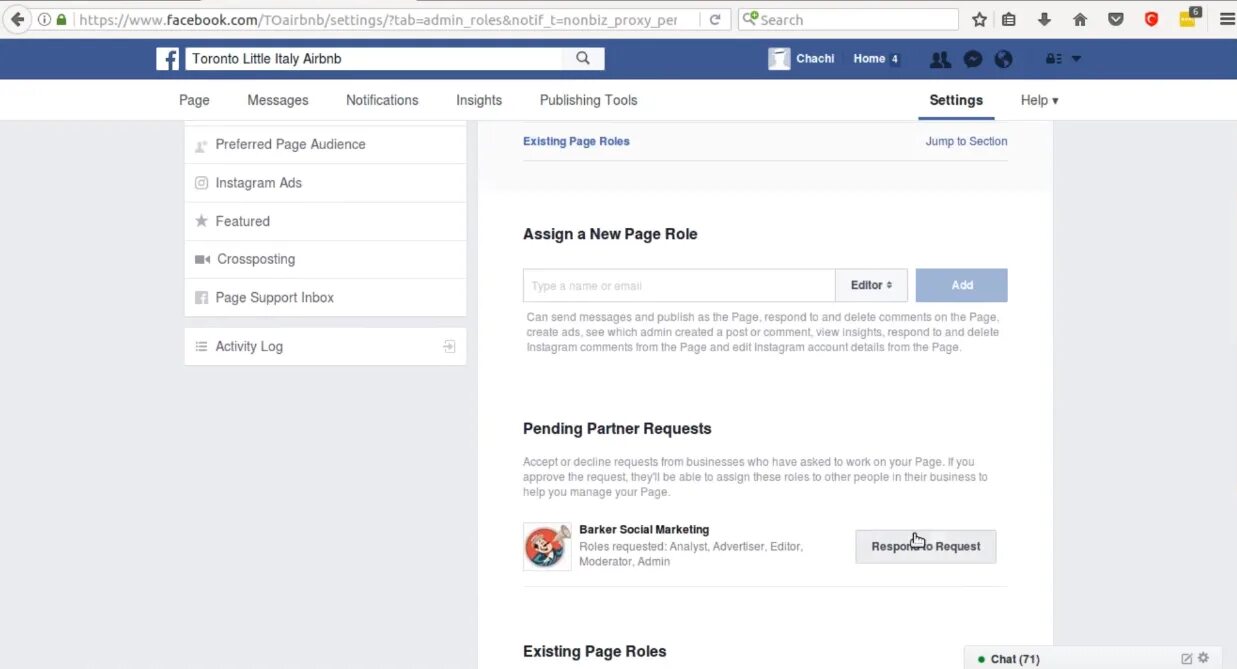Open the Editor role dropdown
1237x669 pixels.
coord(871,285)
